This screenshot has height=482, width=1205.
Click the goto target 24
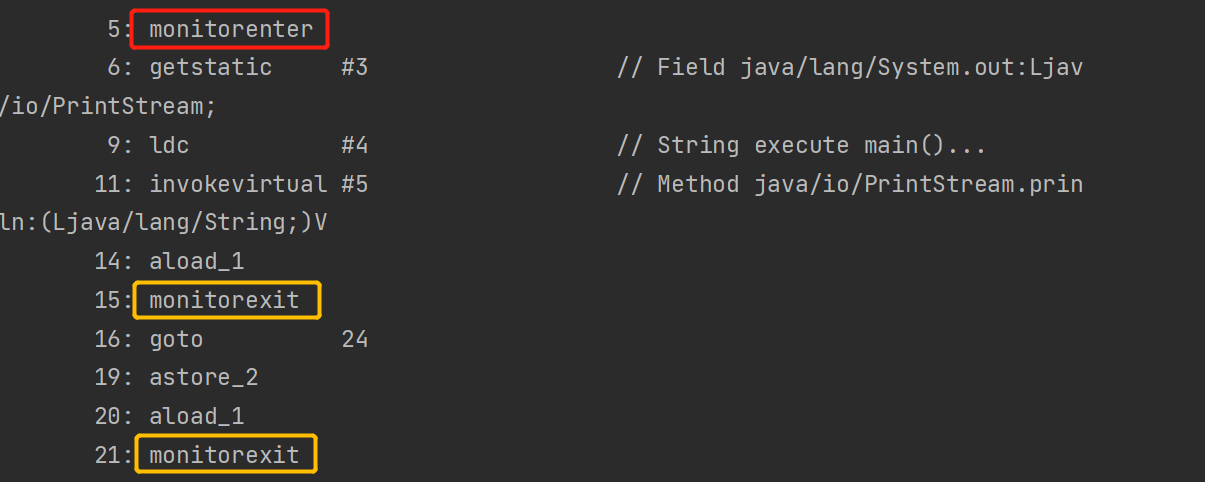click(x=354, y=340)
